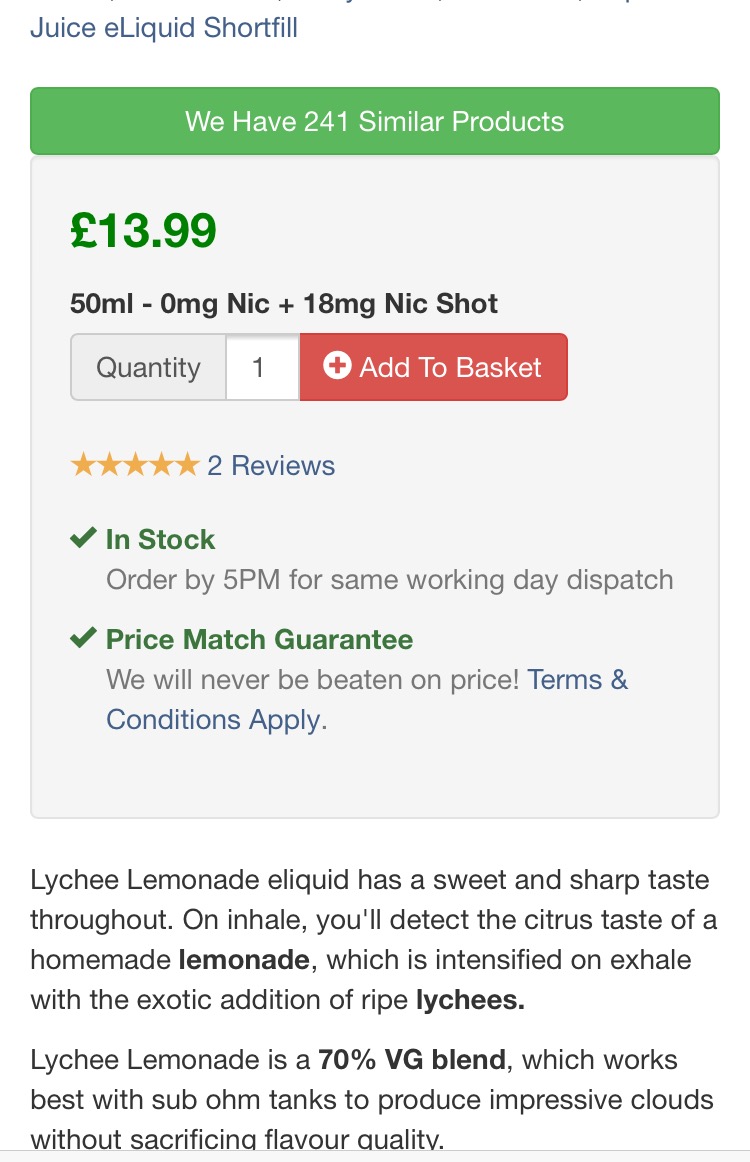Click the bold word lemonade in description
750x1162 pixels.
[244, 960]
